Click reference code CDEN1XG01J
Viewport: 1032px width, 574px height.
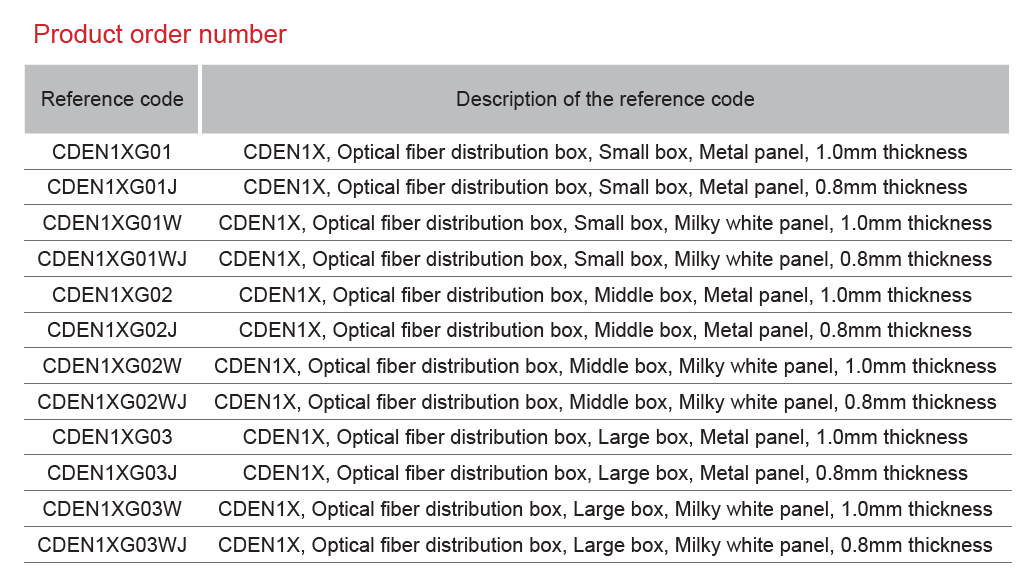(112, 187)
